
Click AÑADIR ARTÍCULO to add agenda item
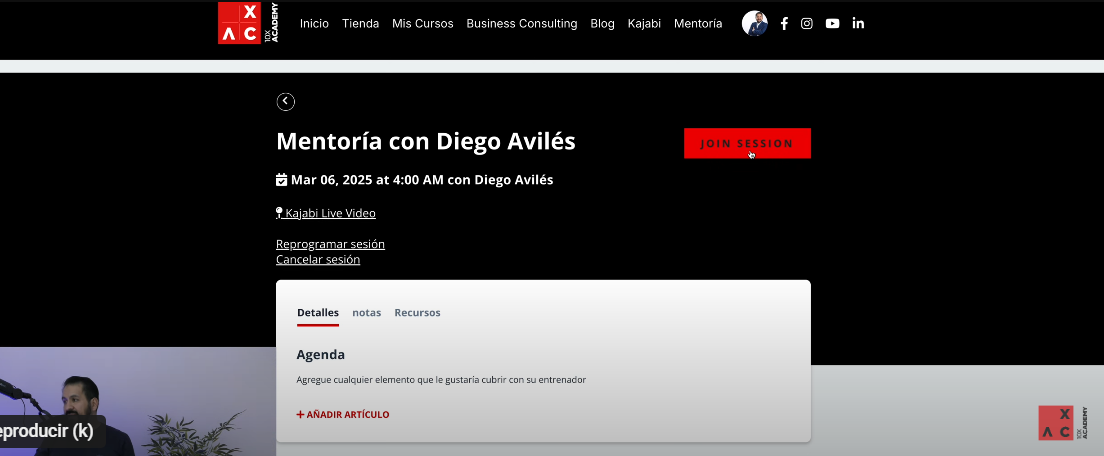pos(343,414)
